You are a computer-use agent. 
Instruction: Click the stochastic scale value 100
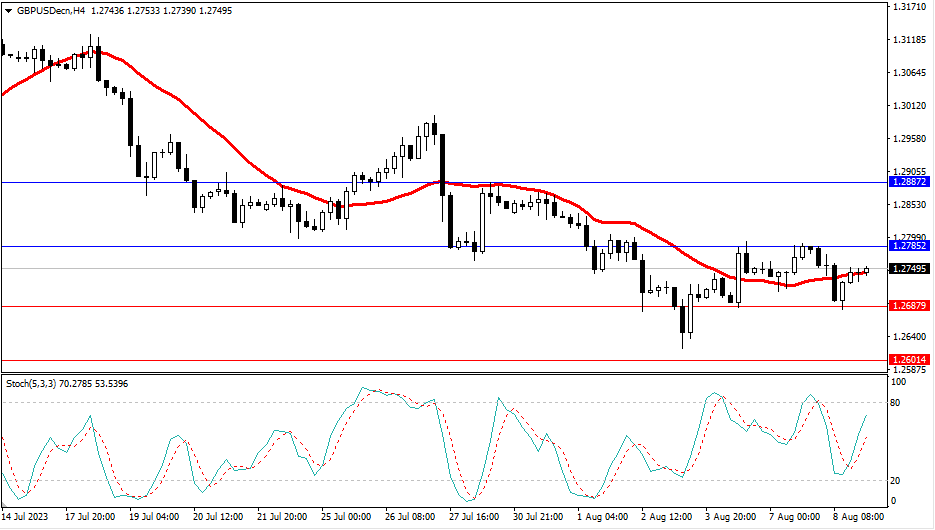pyautogui.click(x=899, y=382)
